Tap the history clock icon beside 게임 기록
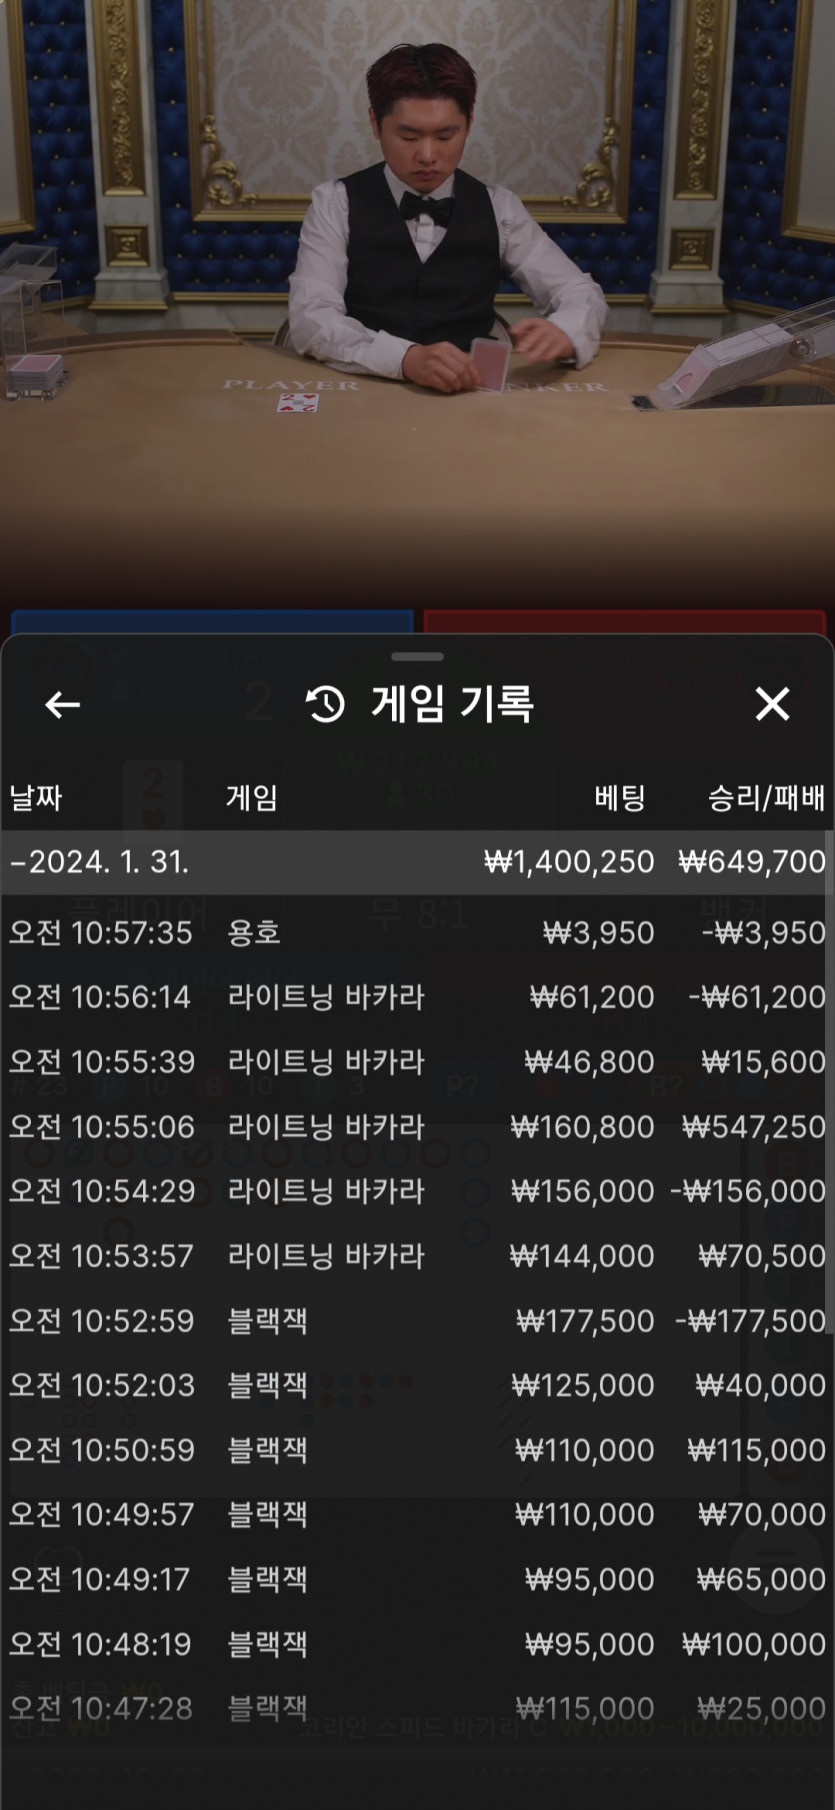The height and width of the screenshot is (1810, 835). (x=325, y=705)
